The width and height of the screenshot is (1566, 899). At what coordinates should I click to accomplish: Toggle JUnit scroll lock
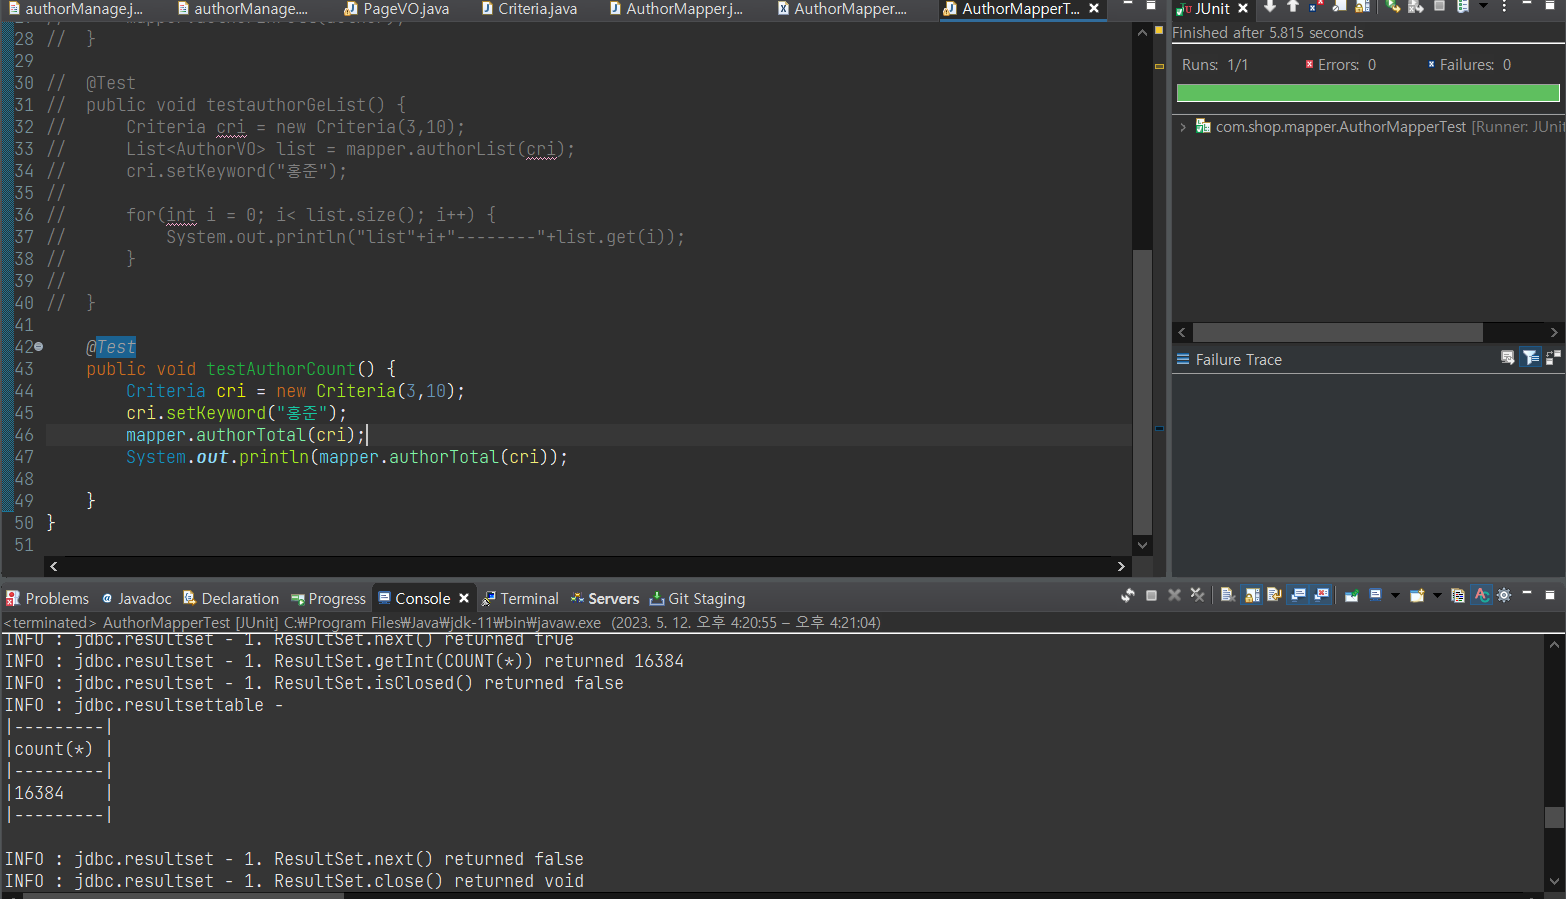coord(1362,6)
